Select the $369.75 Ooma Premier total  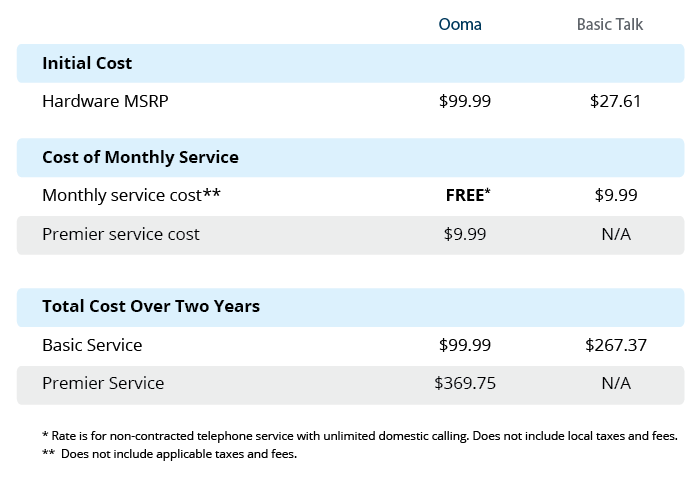(465, 383)
